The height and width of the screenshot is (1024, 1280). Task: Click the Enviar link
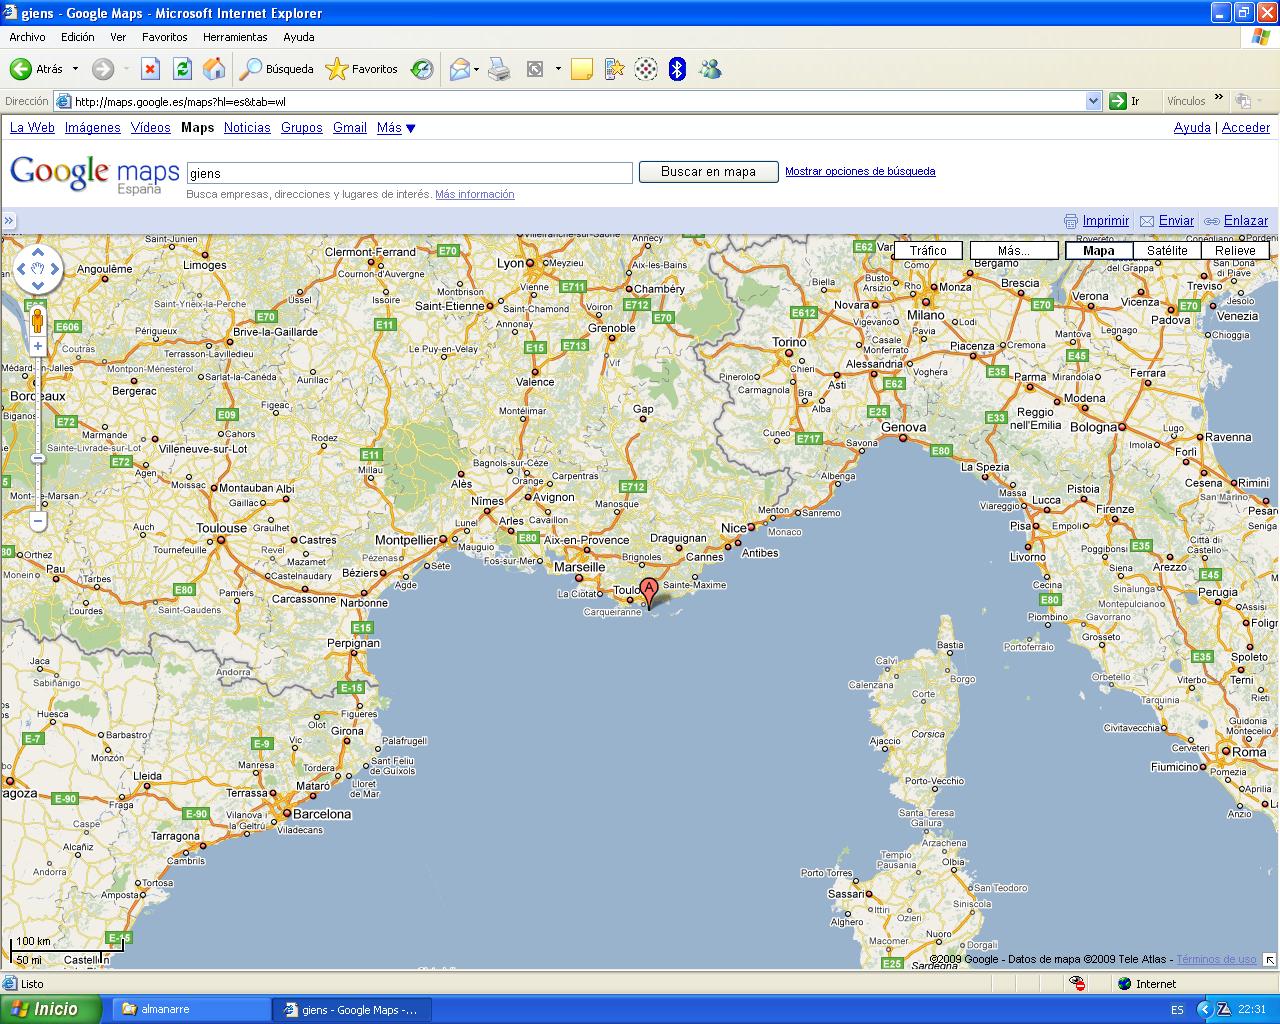pyautogui.click(x=1176, y=221)
